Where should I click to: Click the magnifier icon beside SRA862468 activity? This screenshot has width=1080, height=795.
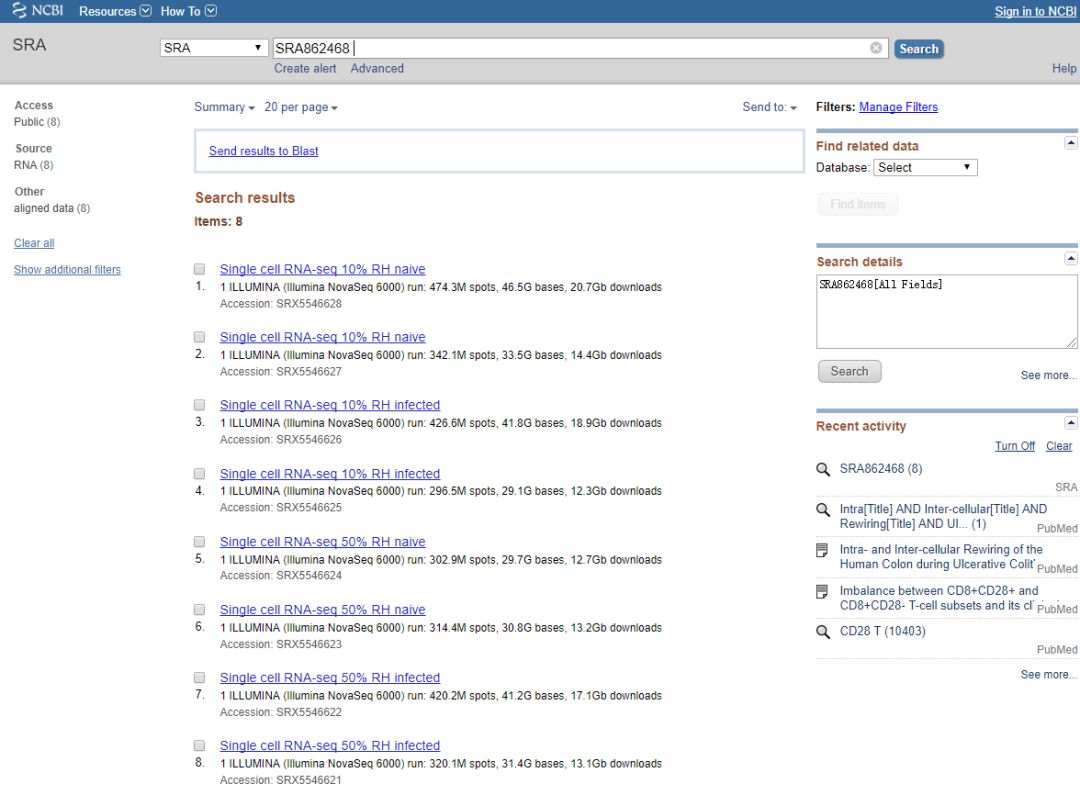click(823, 468)
